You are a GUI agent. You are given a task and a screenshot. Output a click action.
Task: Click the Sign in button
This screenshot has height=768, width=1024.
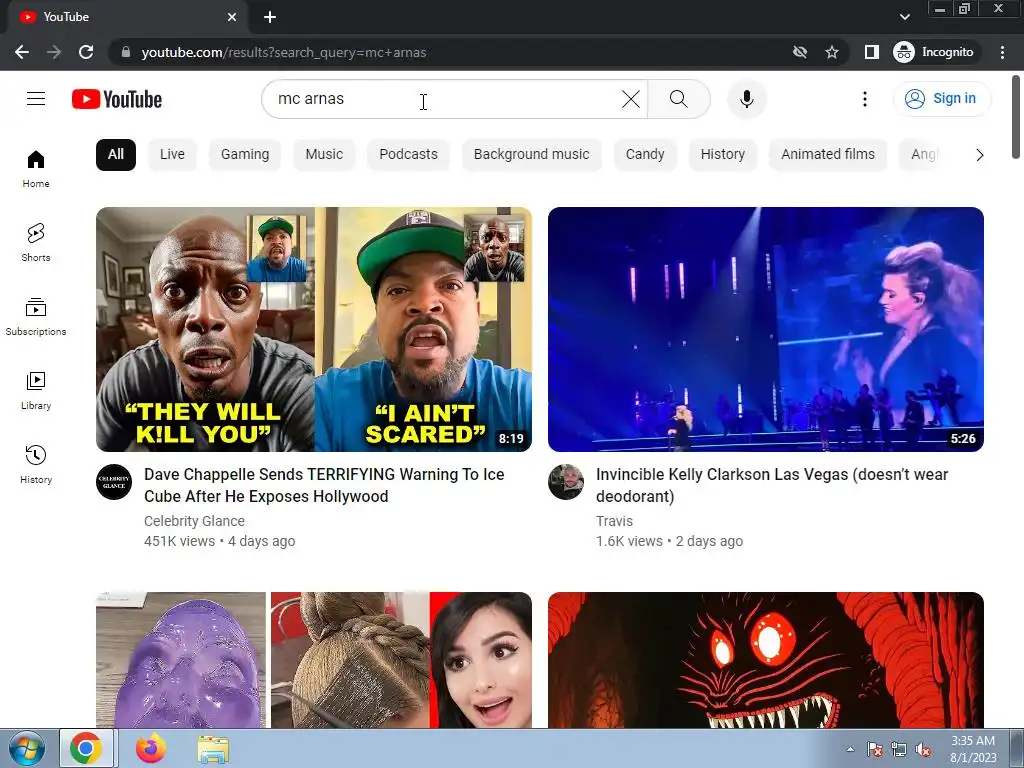point(941,99)
